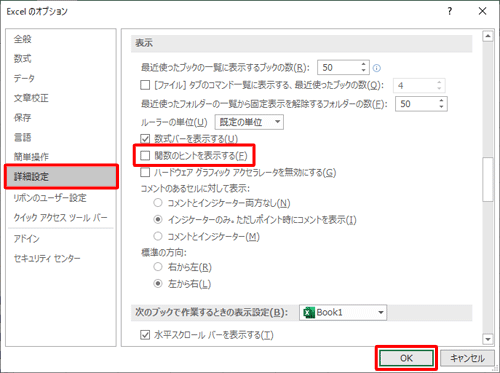Select 詳細設定 in the sidebar
The width and height of the screenshot is (500, 373).
coord(61,177)
